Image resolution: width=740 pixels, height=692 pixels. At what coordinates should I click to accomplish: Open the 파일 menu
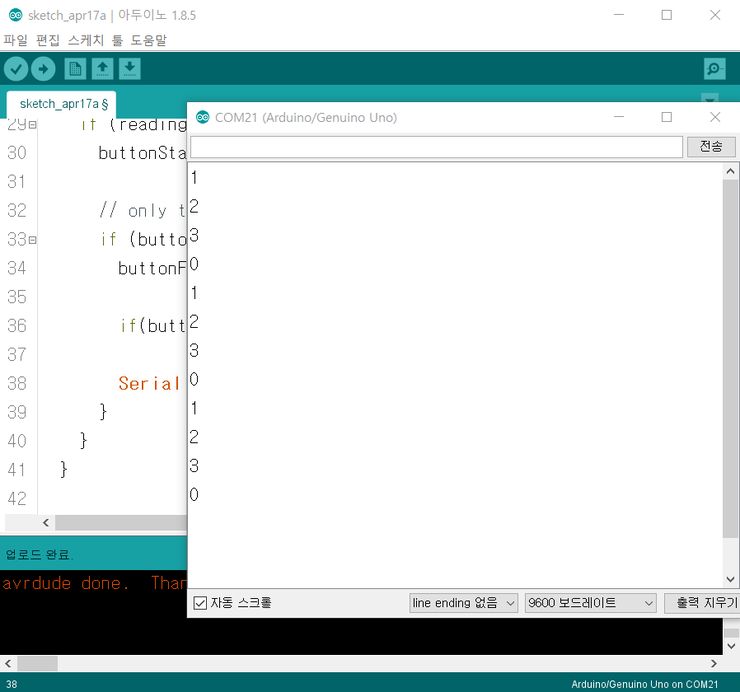[16, 41]
